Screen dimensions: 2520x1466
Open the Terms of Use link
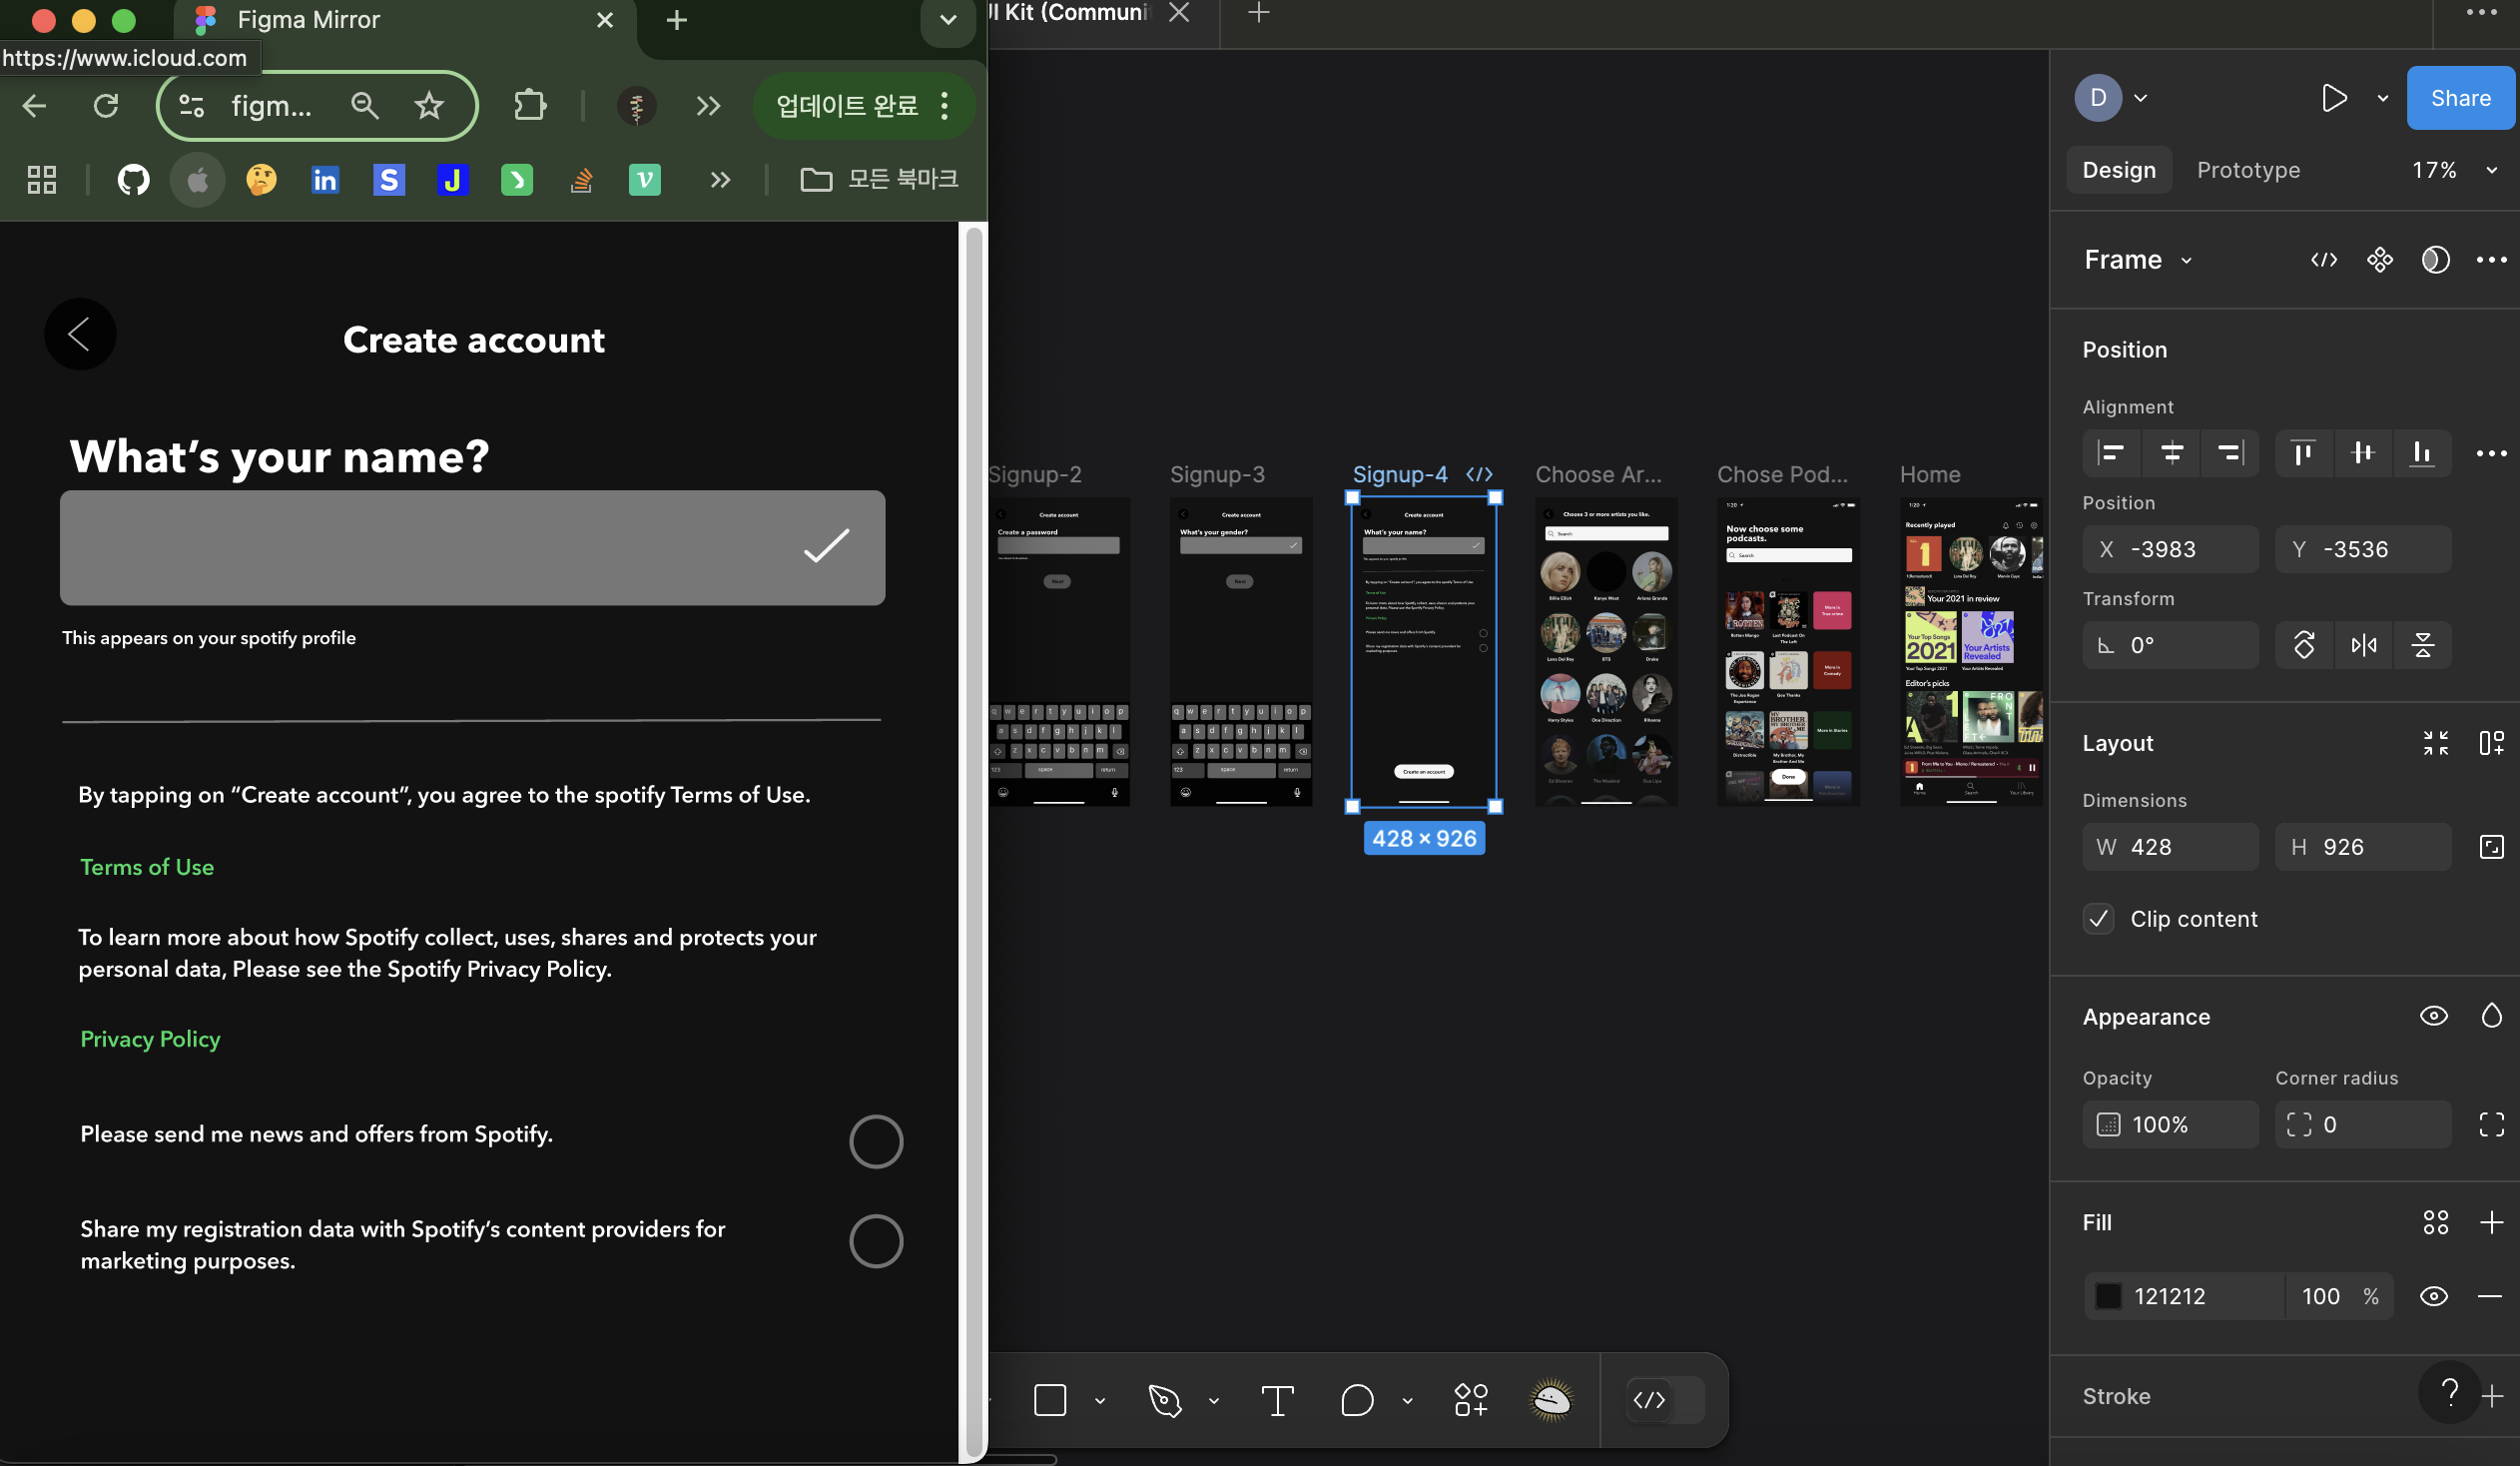147,867
